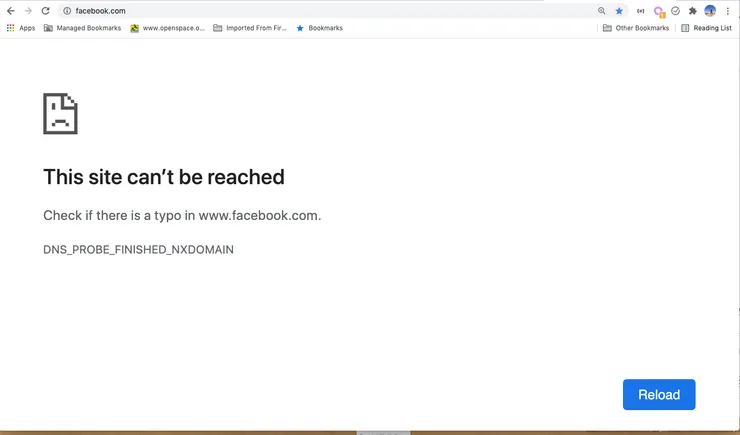Click the brackets extension icon
Viewport: 740px width, 435px height.
point(640,11)
